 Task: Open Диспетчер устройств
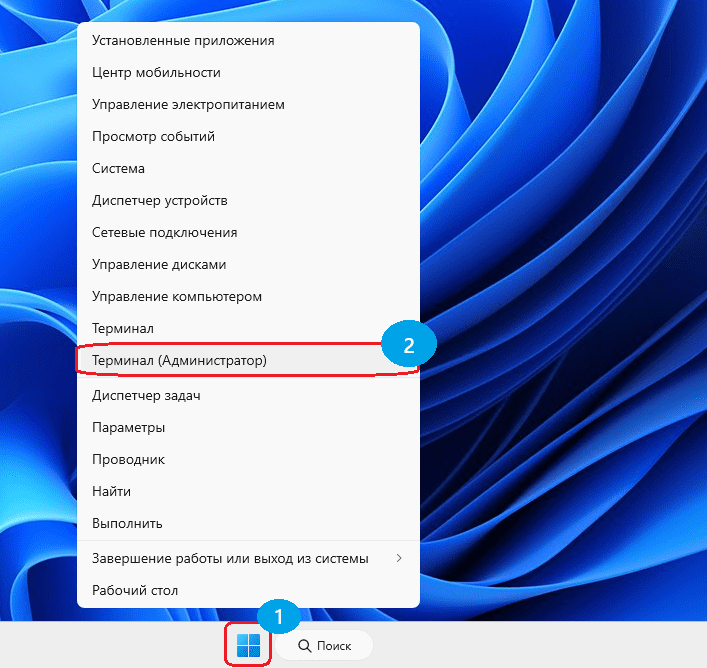pos(160,201)
